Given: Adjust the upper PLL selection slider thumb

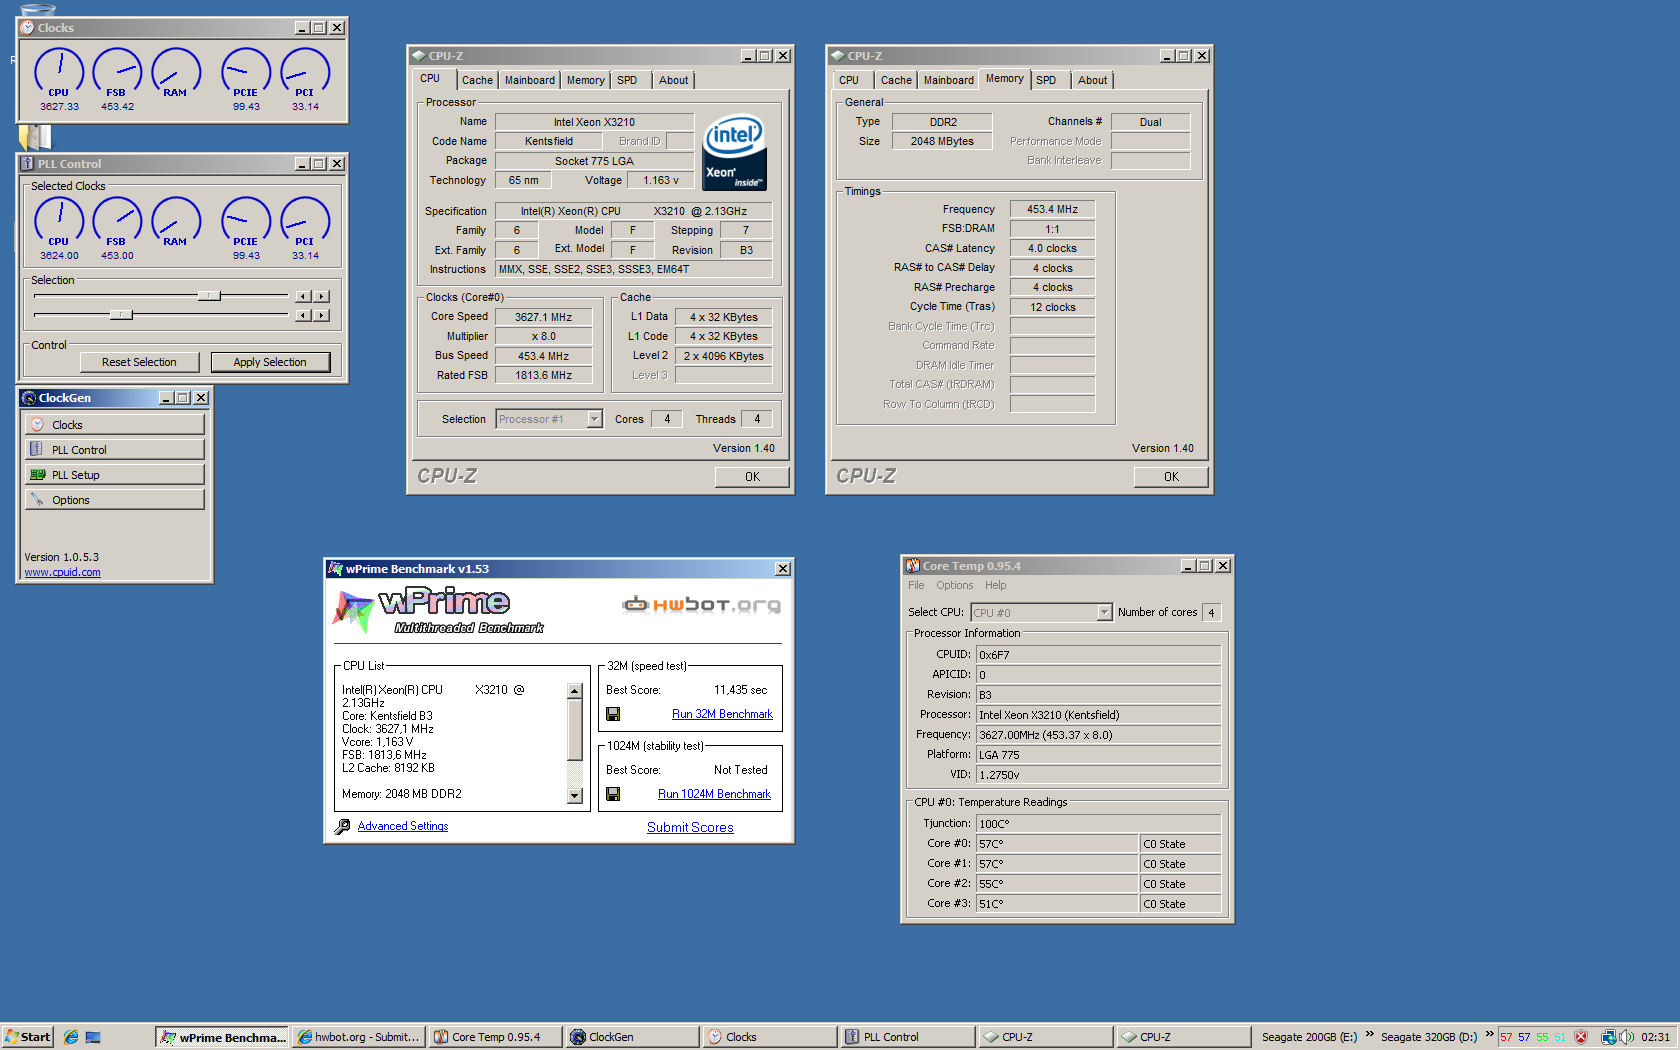Looking at the screenshot, I should [x=209, y=296].
